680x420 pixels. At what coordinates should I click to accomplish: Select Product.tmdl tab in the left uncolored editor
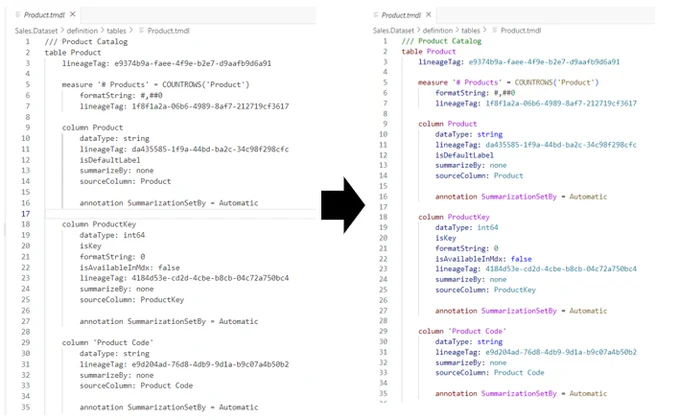tap(45, 15)
